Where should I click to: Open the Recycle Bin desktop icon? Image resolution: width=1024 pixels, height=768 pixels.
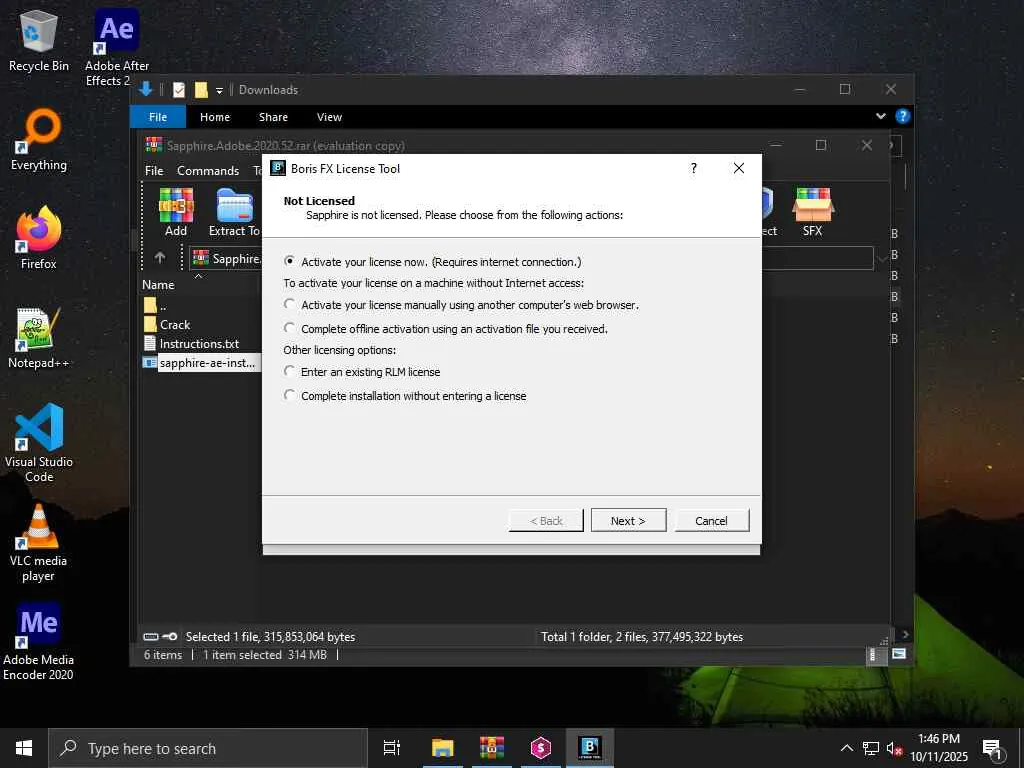(39, 42)
